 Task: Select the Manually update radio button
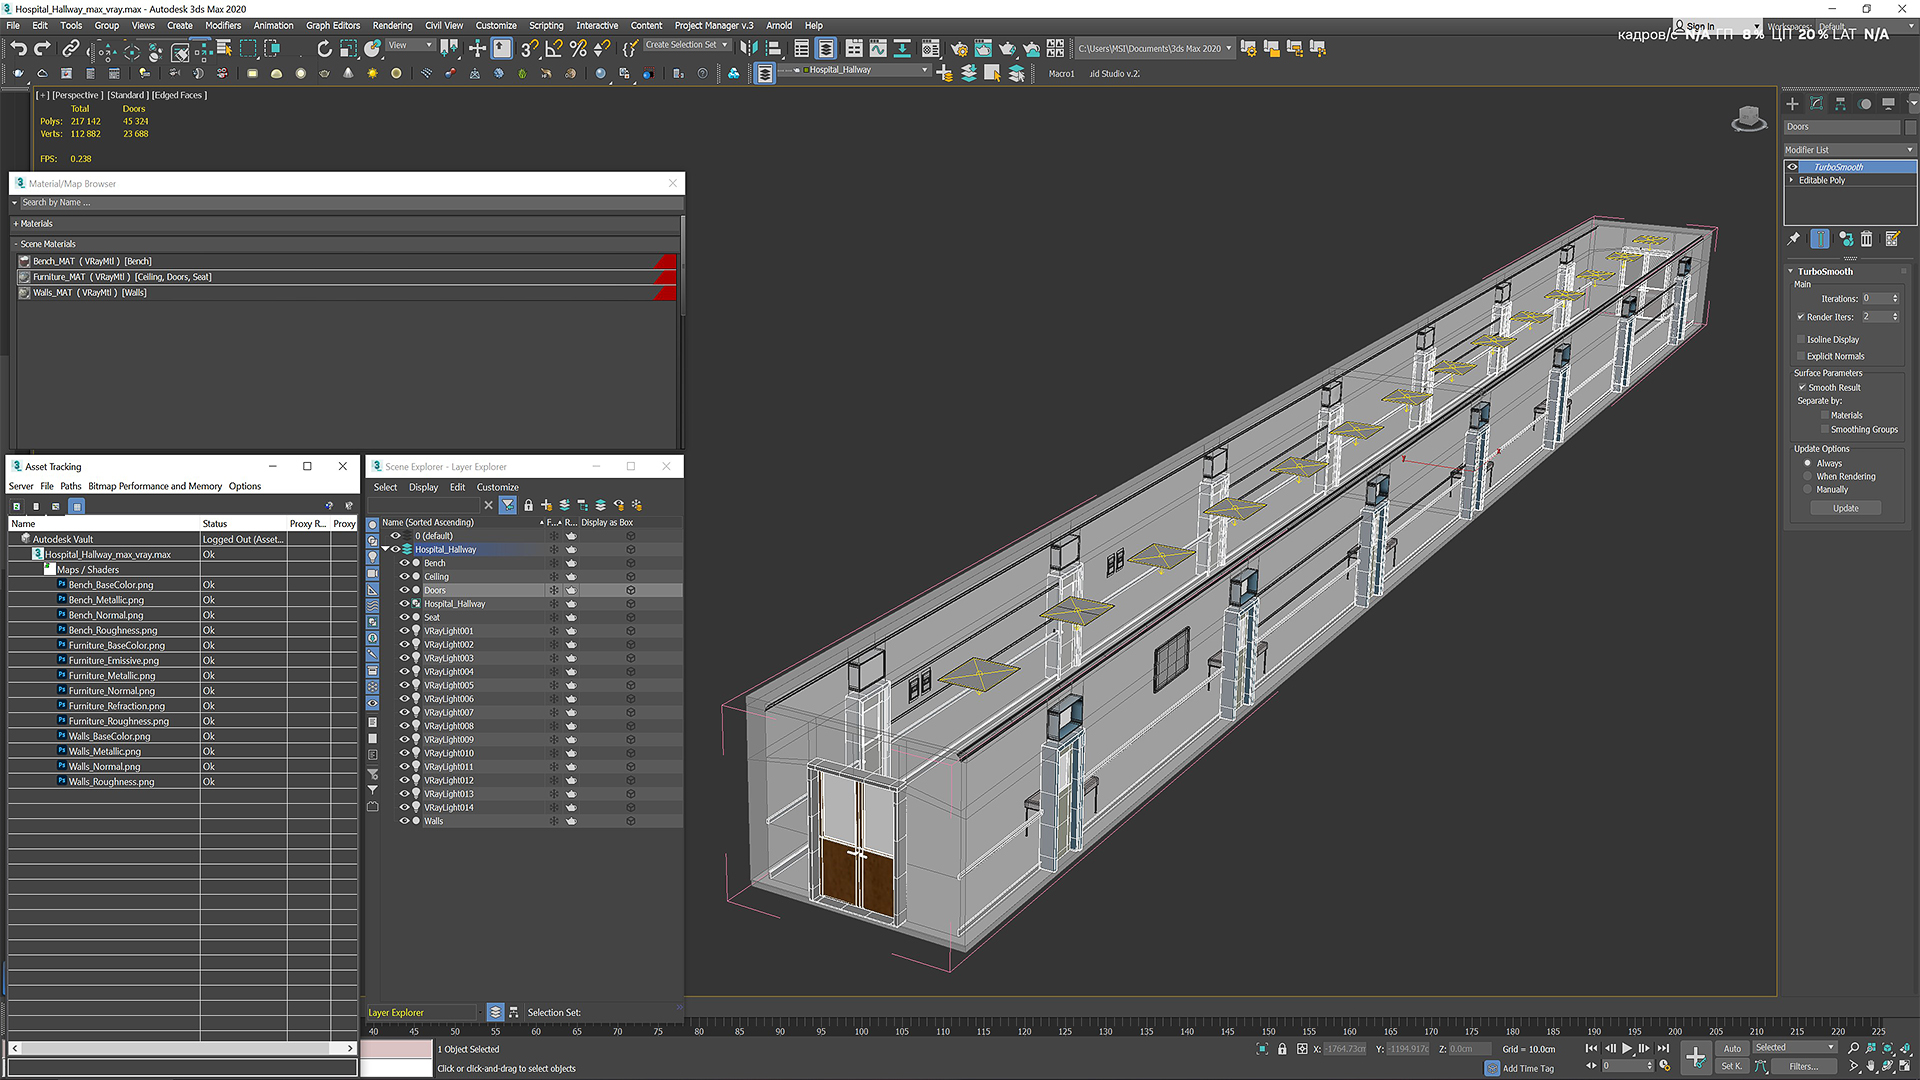click(x=1808, y=490)
